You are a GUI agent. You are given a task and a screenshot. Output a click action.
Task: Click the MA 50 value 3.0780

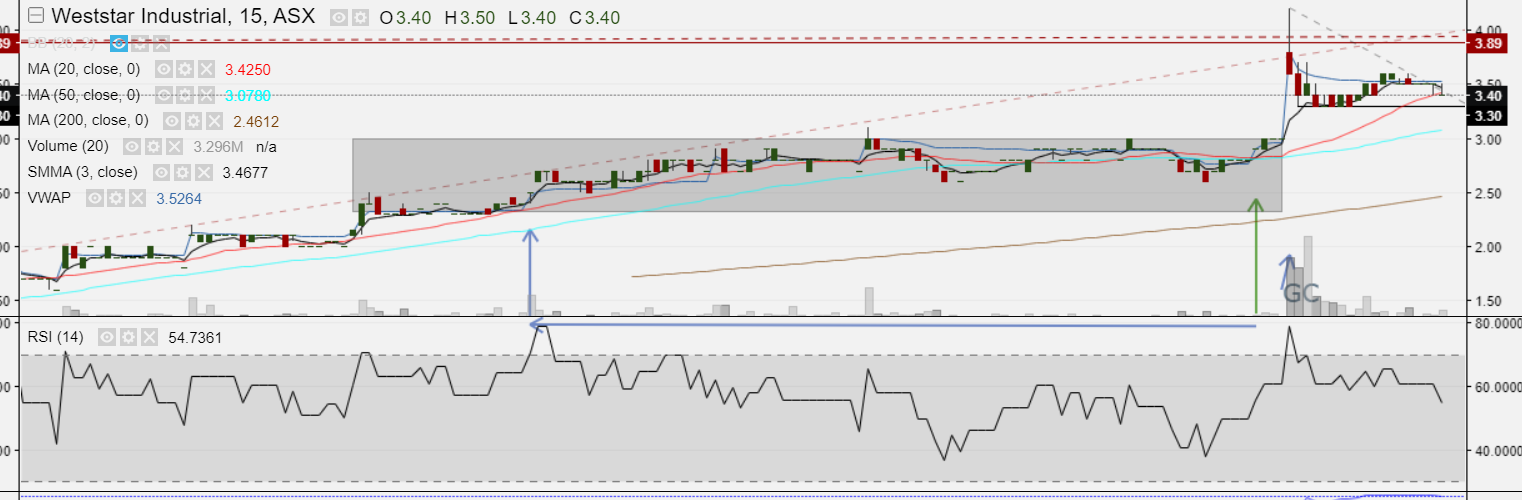point(248,96)
